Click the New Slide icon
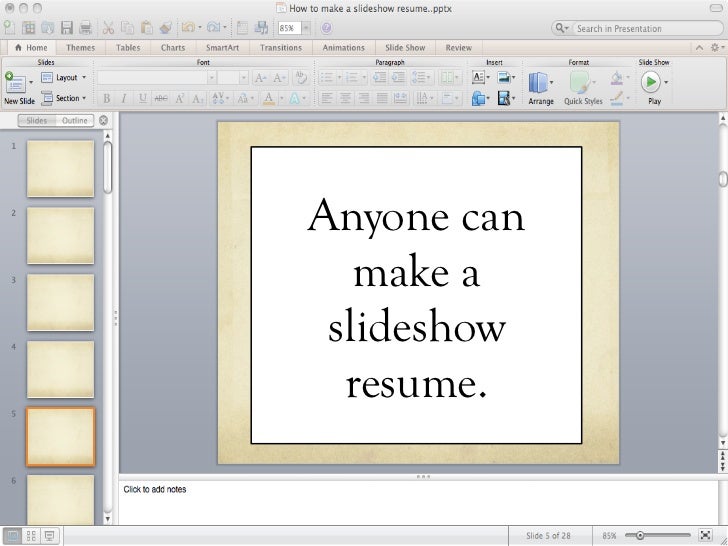Screen dimensions: 728x546 tap(15, 83)
